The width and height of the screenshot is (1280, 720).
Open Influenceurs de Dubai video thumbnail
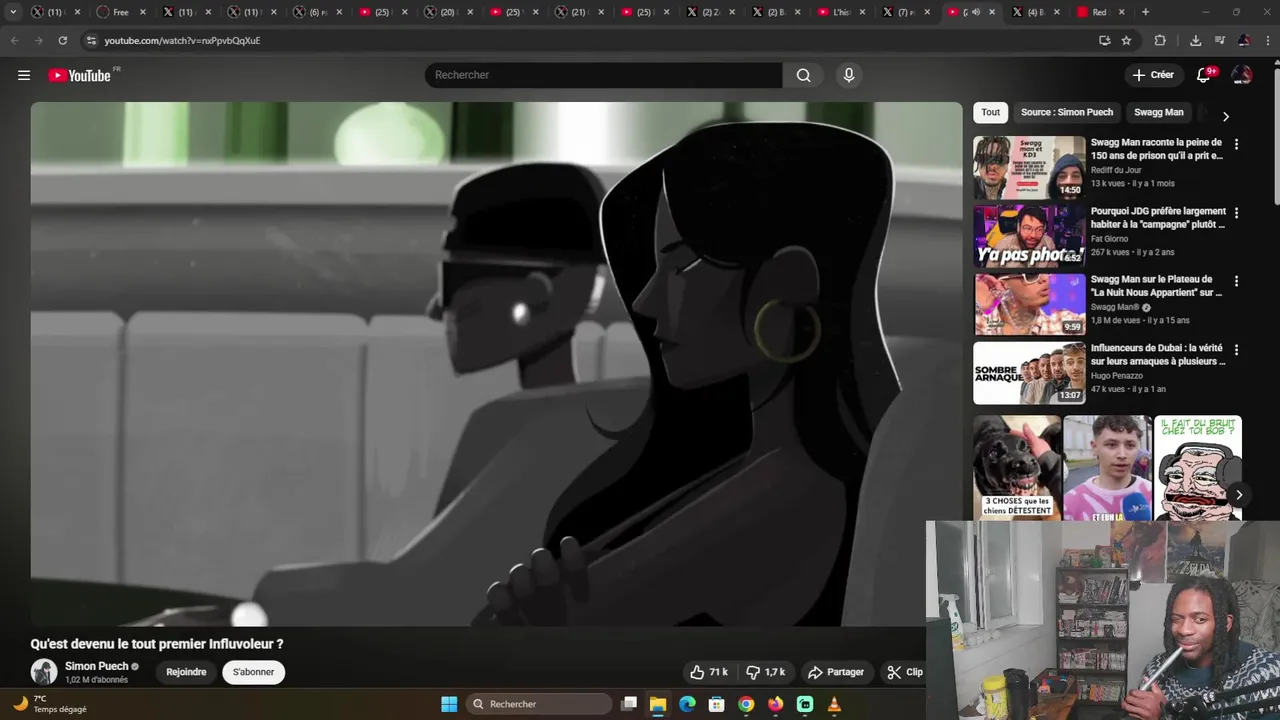[x=1029, y=373]
